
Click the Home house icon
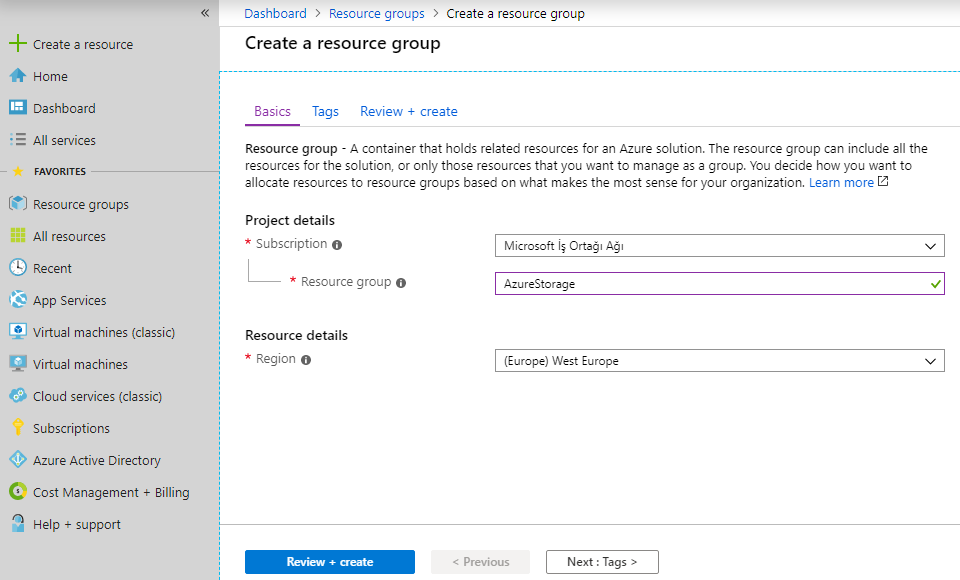[x=18, y=75]
